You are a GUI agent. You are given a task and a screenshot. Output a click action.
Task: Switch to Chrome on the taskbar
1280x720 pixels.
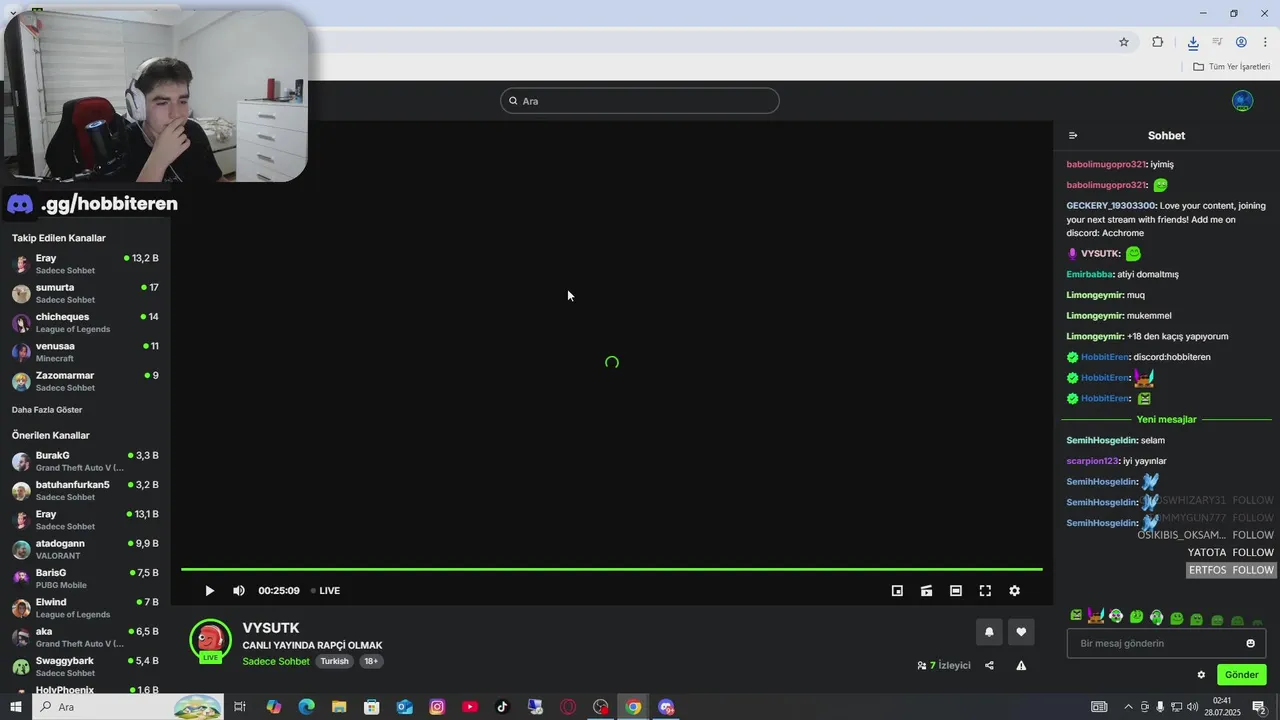(x=633, y=707)
